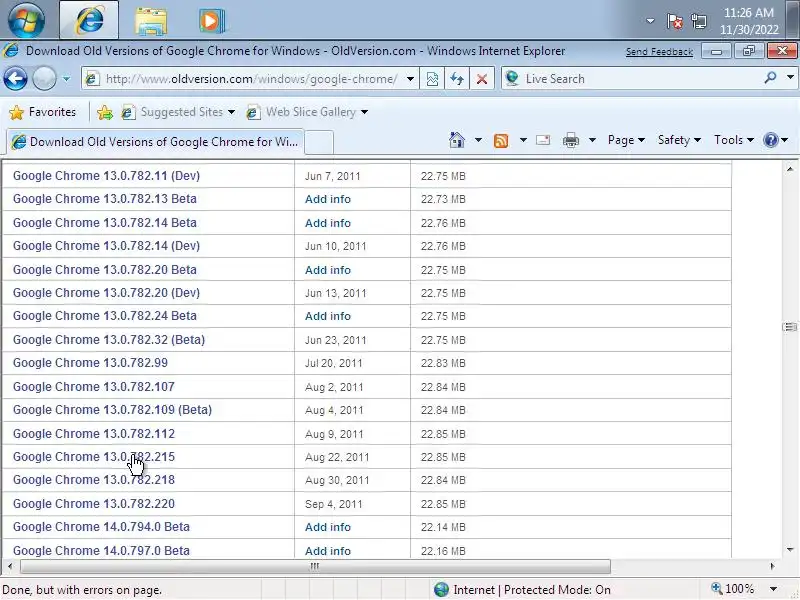The height and width of the screenshot is (600, 800).
Task: Click Add to Favorites Bar icon
Action: coord(105,112)
